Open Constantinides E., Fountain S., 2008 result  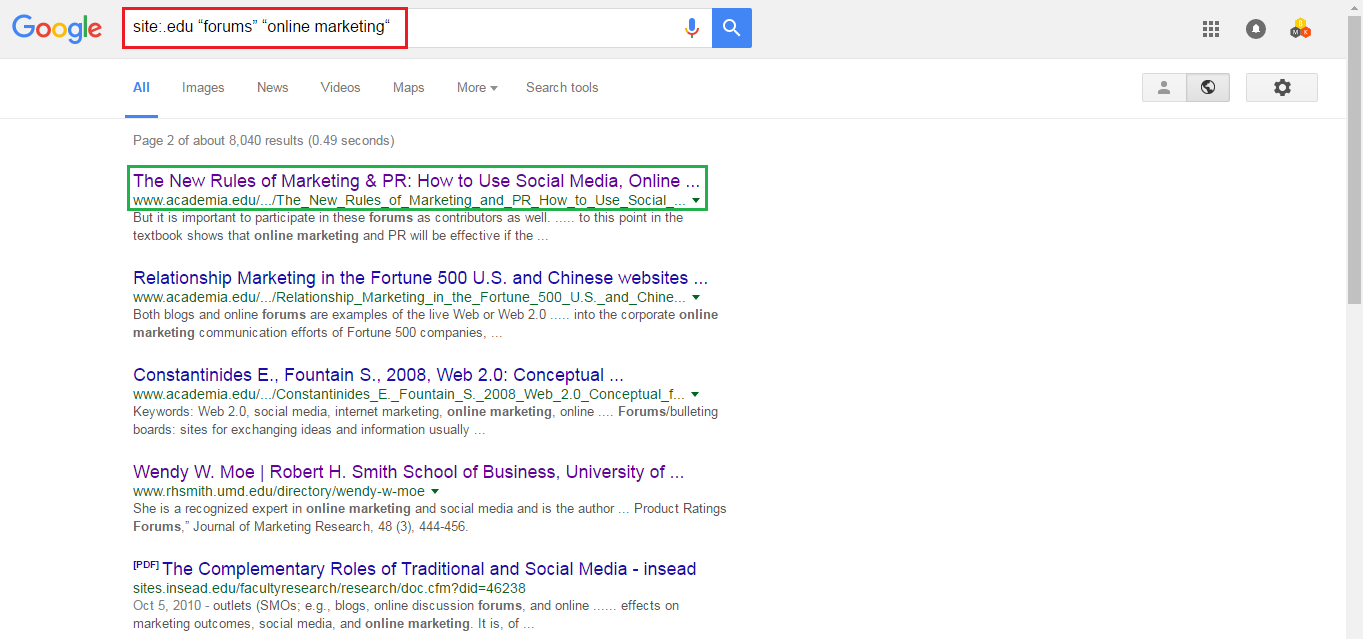378,375
